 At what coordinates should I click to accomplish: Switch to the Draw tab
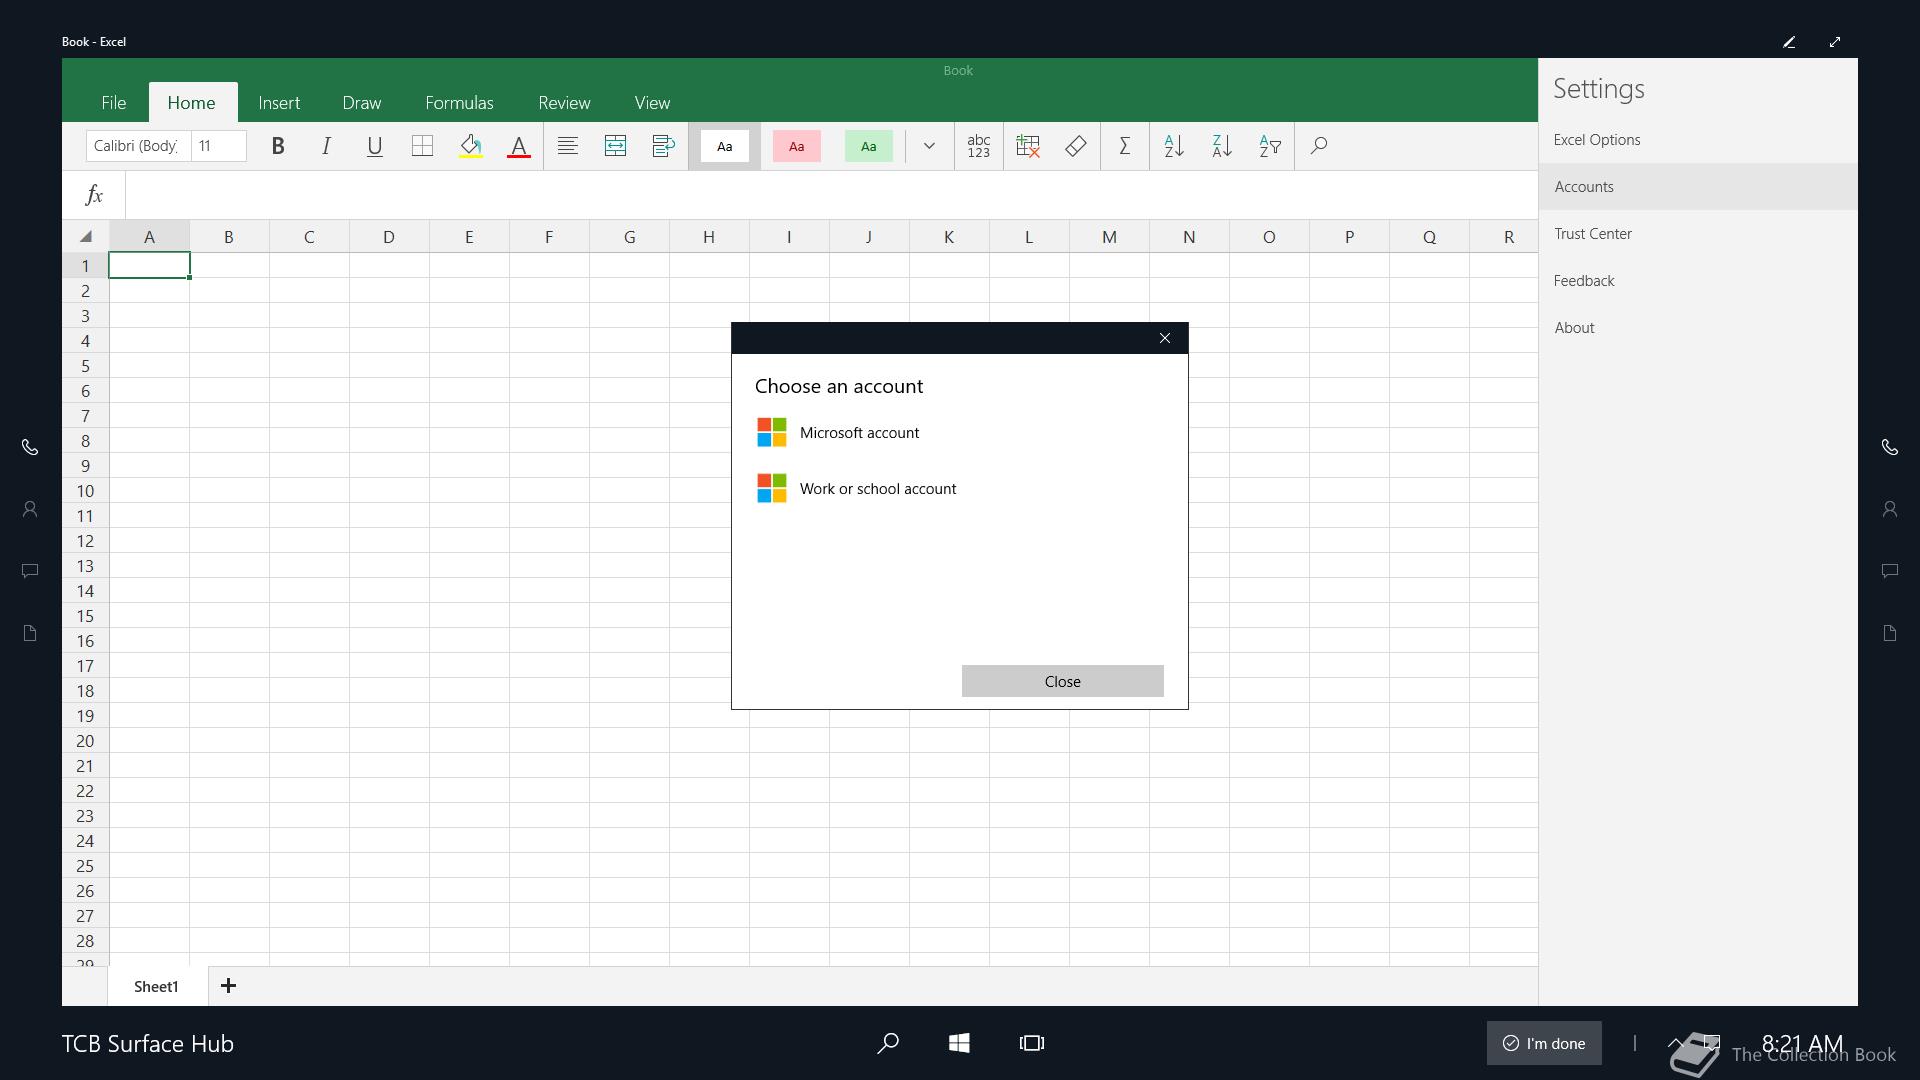(x=361, y=103)
